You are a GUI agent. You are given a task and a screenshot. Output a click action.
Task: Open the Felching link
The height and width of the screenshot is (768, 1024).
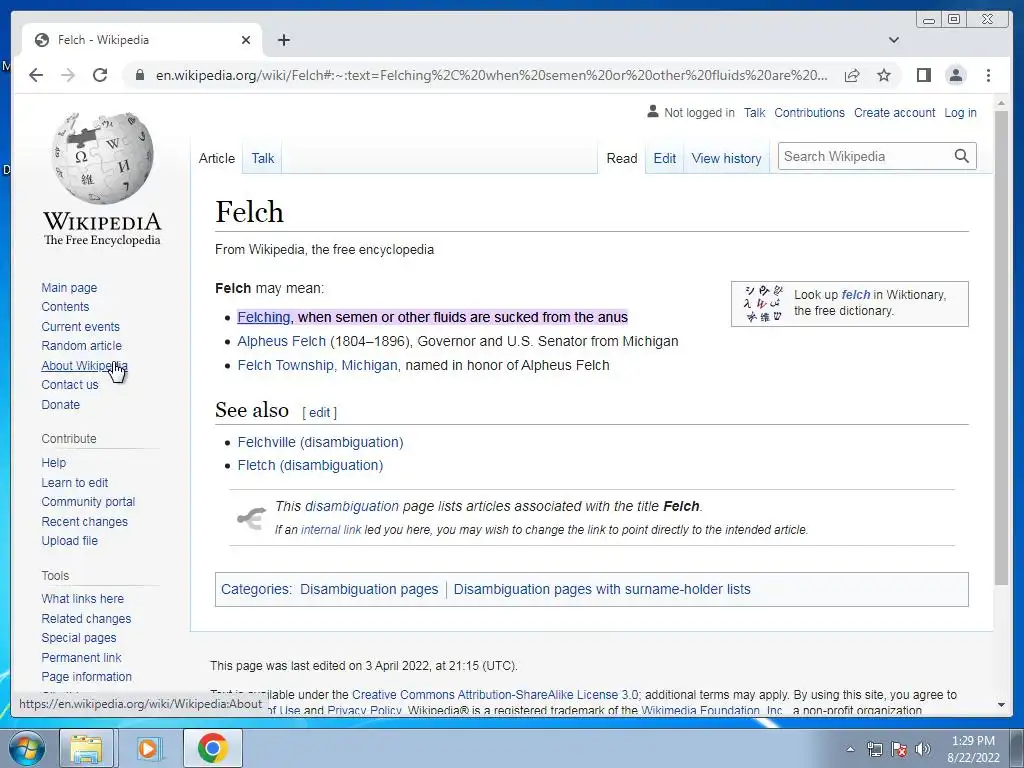(264, 317)
